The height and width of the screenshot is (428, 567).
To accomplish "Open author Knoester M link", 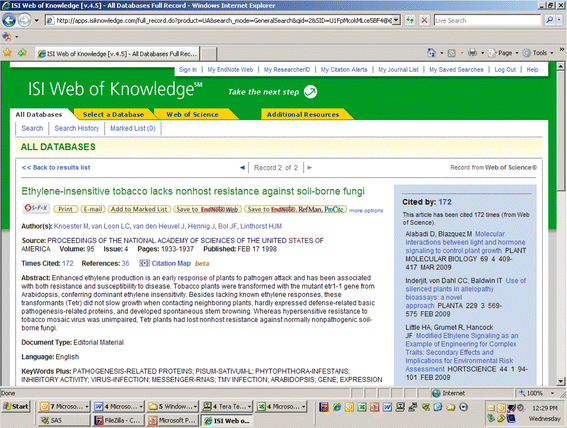I will click(x=71, y=226).
